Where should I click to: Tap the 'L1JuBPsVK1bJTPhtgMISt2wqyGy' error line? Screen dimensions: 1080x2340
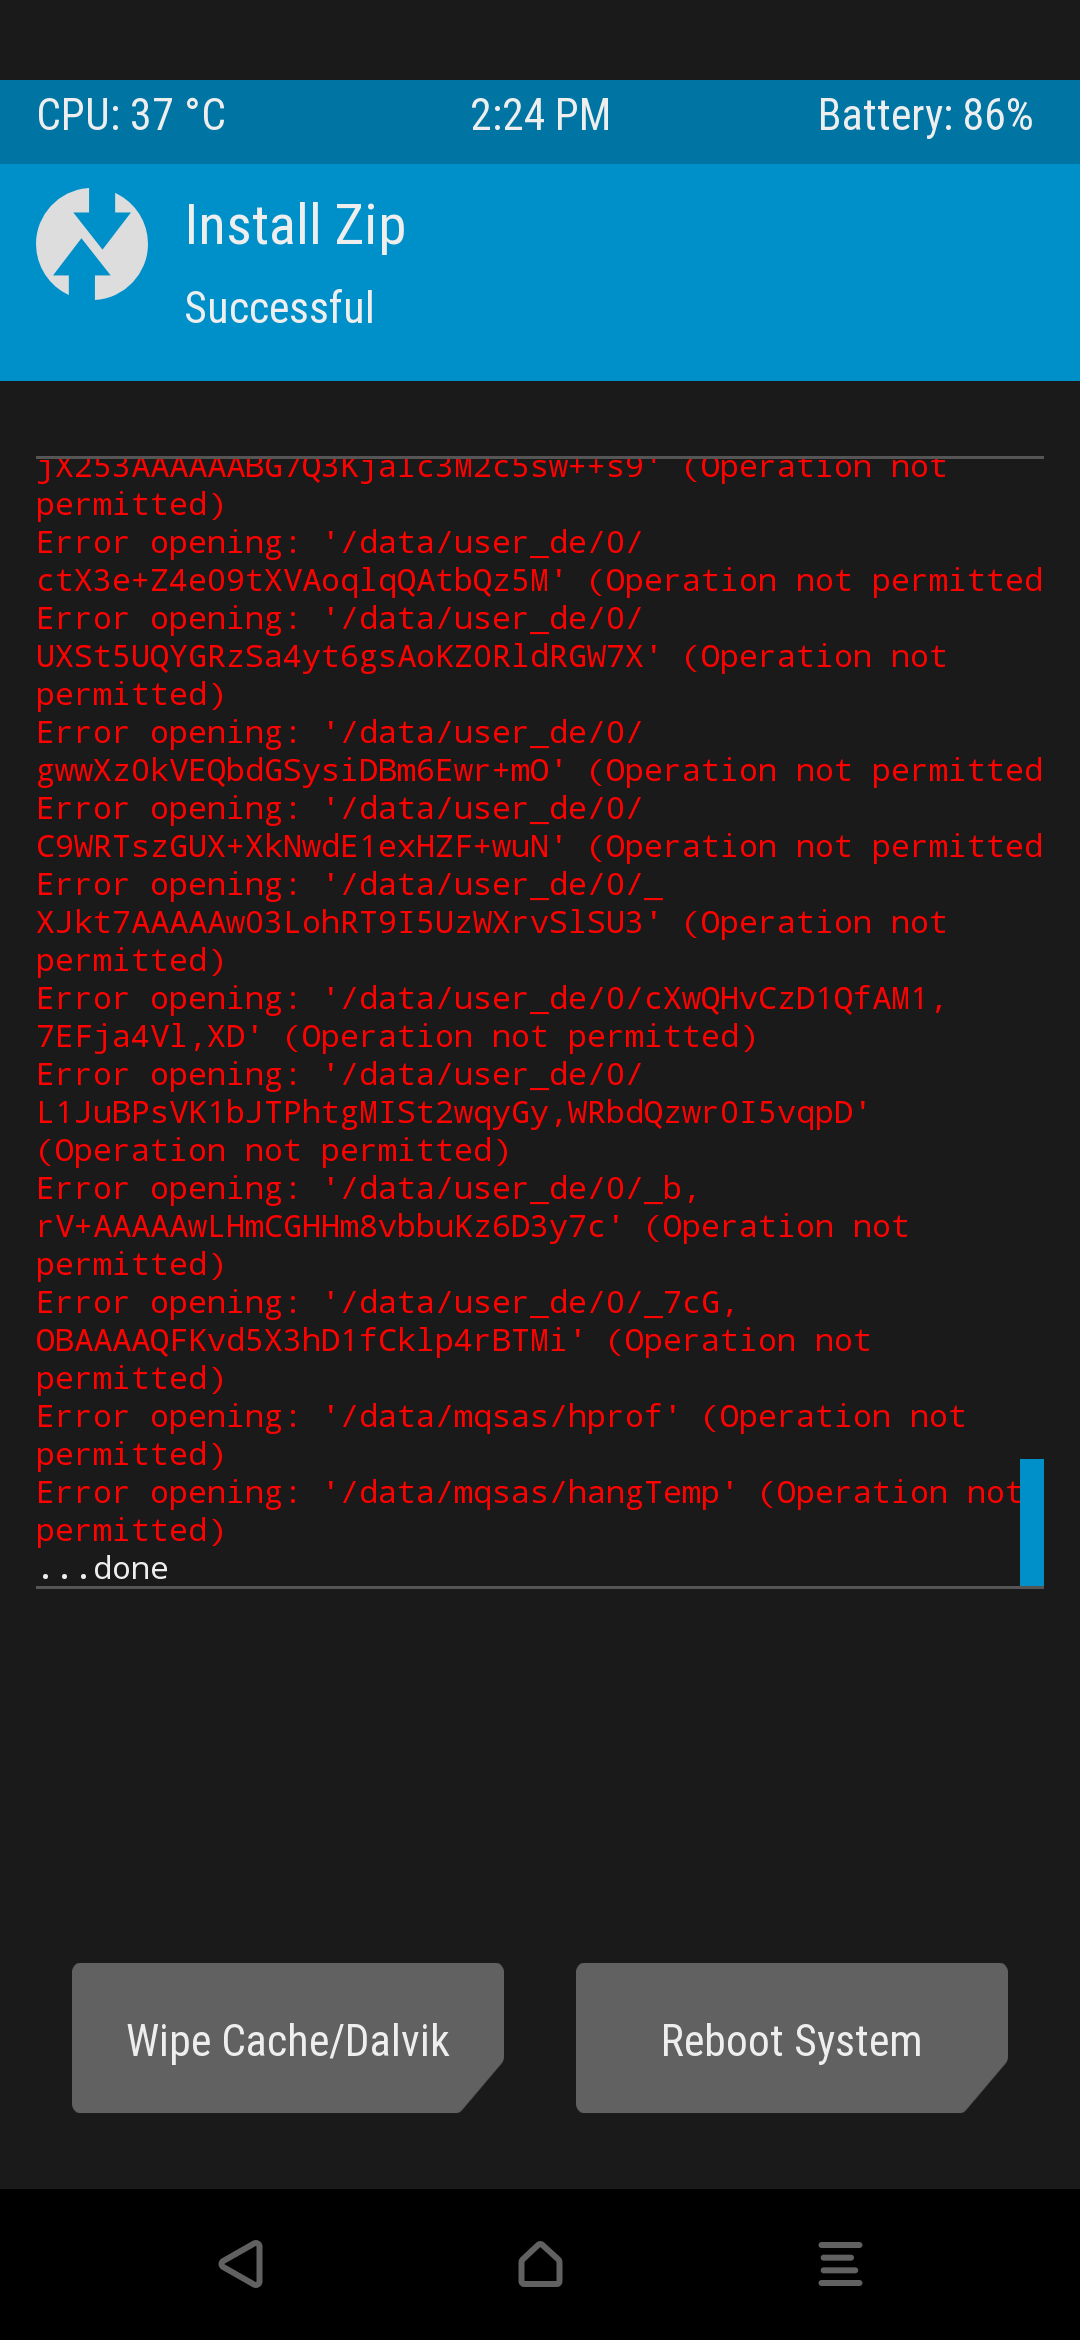tap(453, 1112)
